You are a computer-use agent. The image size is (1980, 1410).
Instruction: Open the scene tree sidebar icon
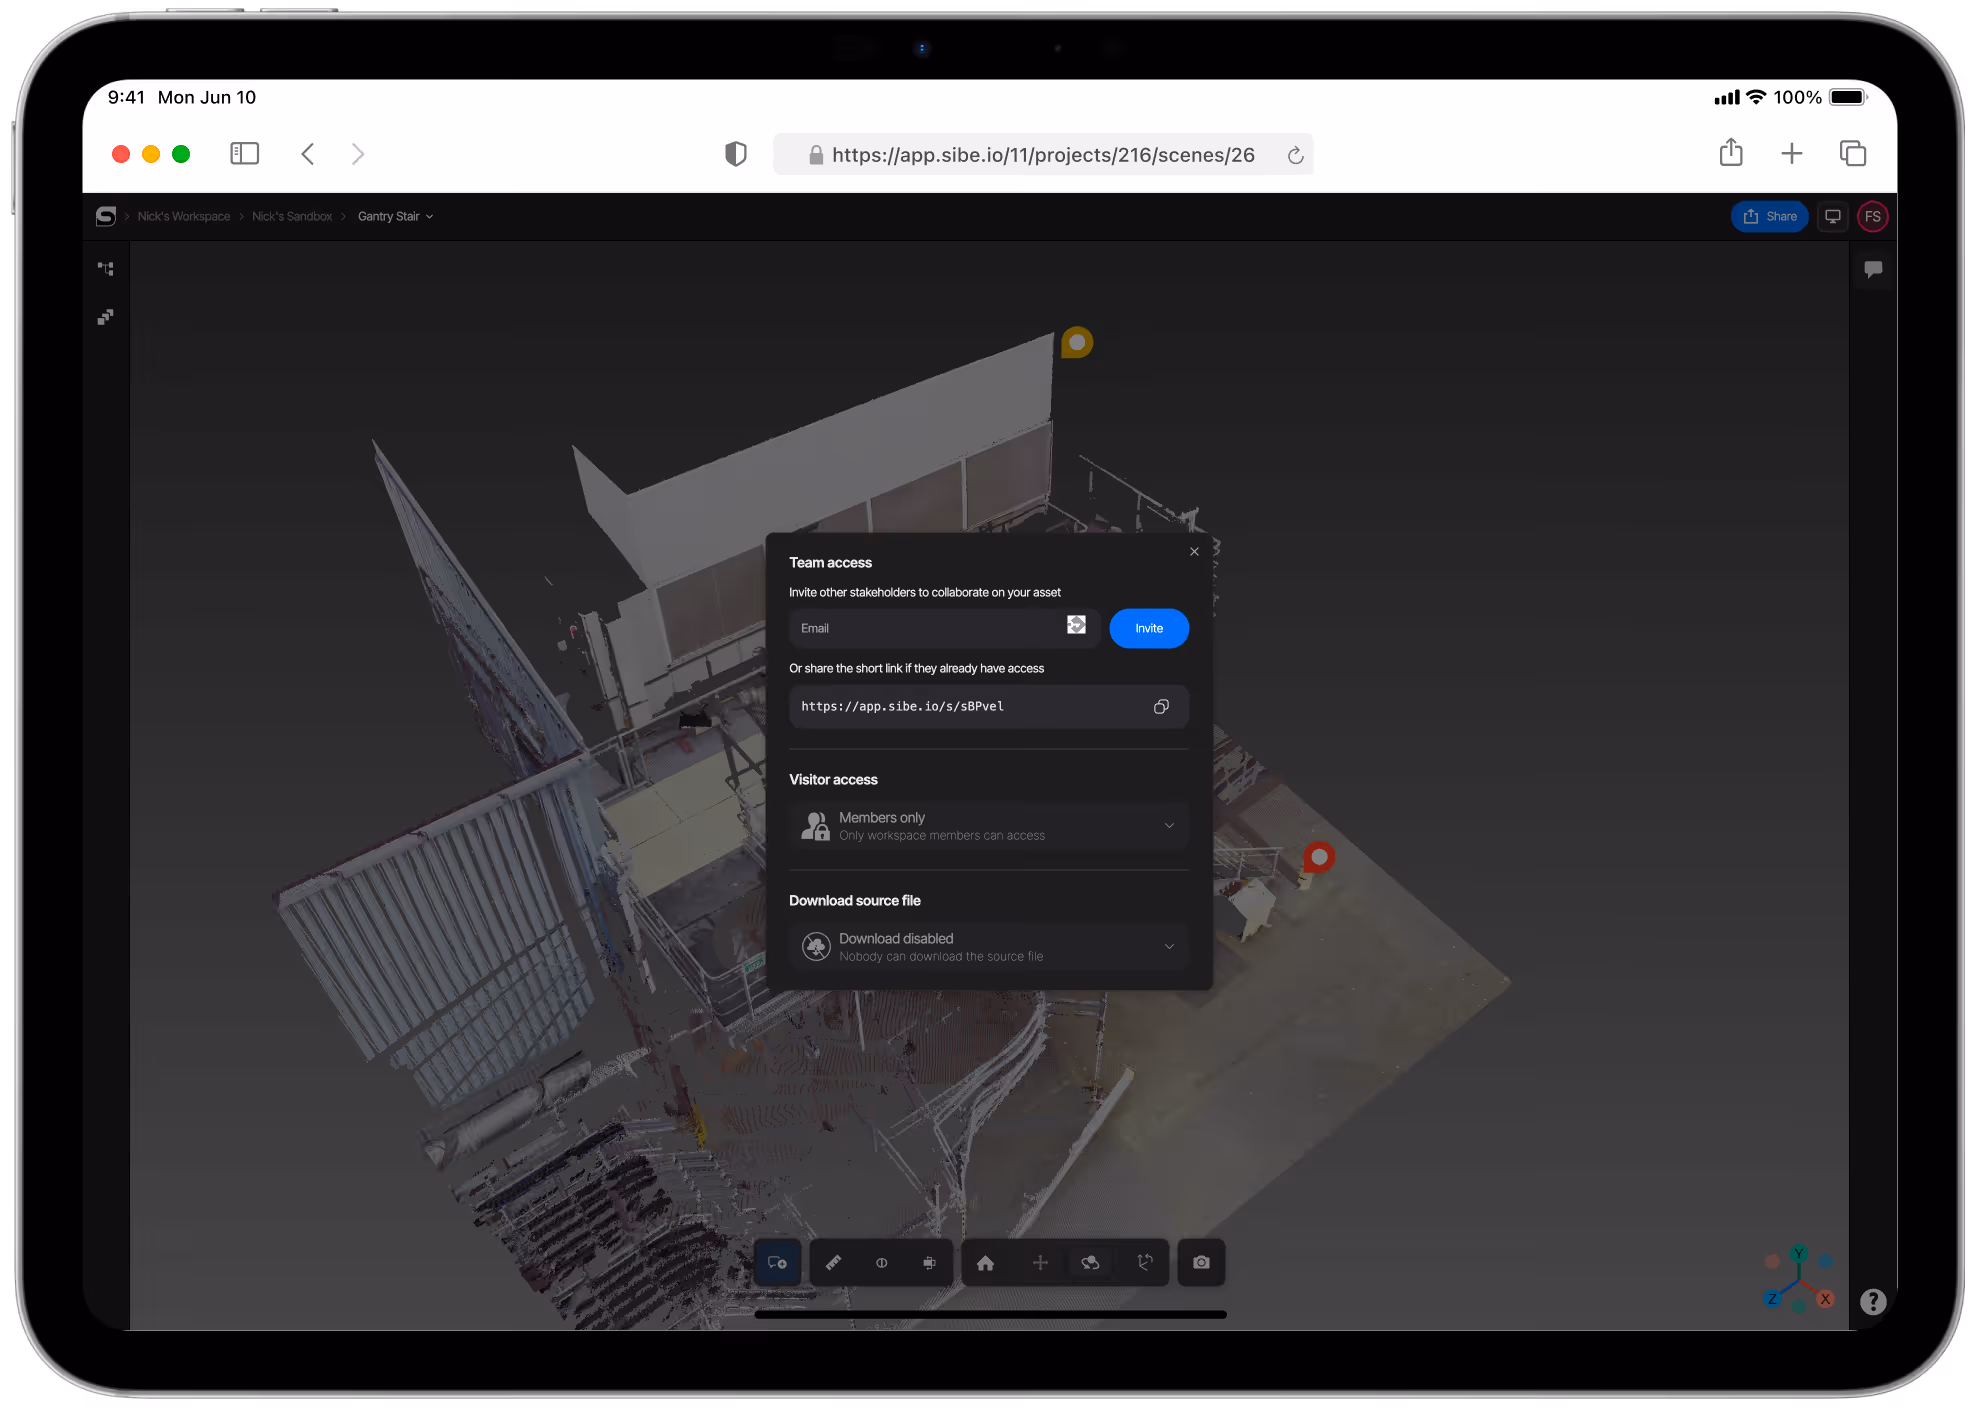pyautogui.click(x=106, y=269)
